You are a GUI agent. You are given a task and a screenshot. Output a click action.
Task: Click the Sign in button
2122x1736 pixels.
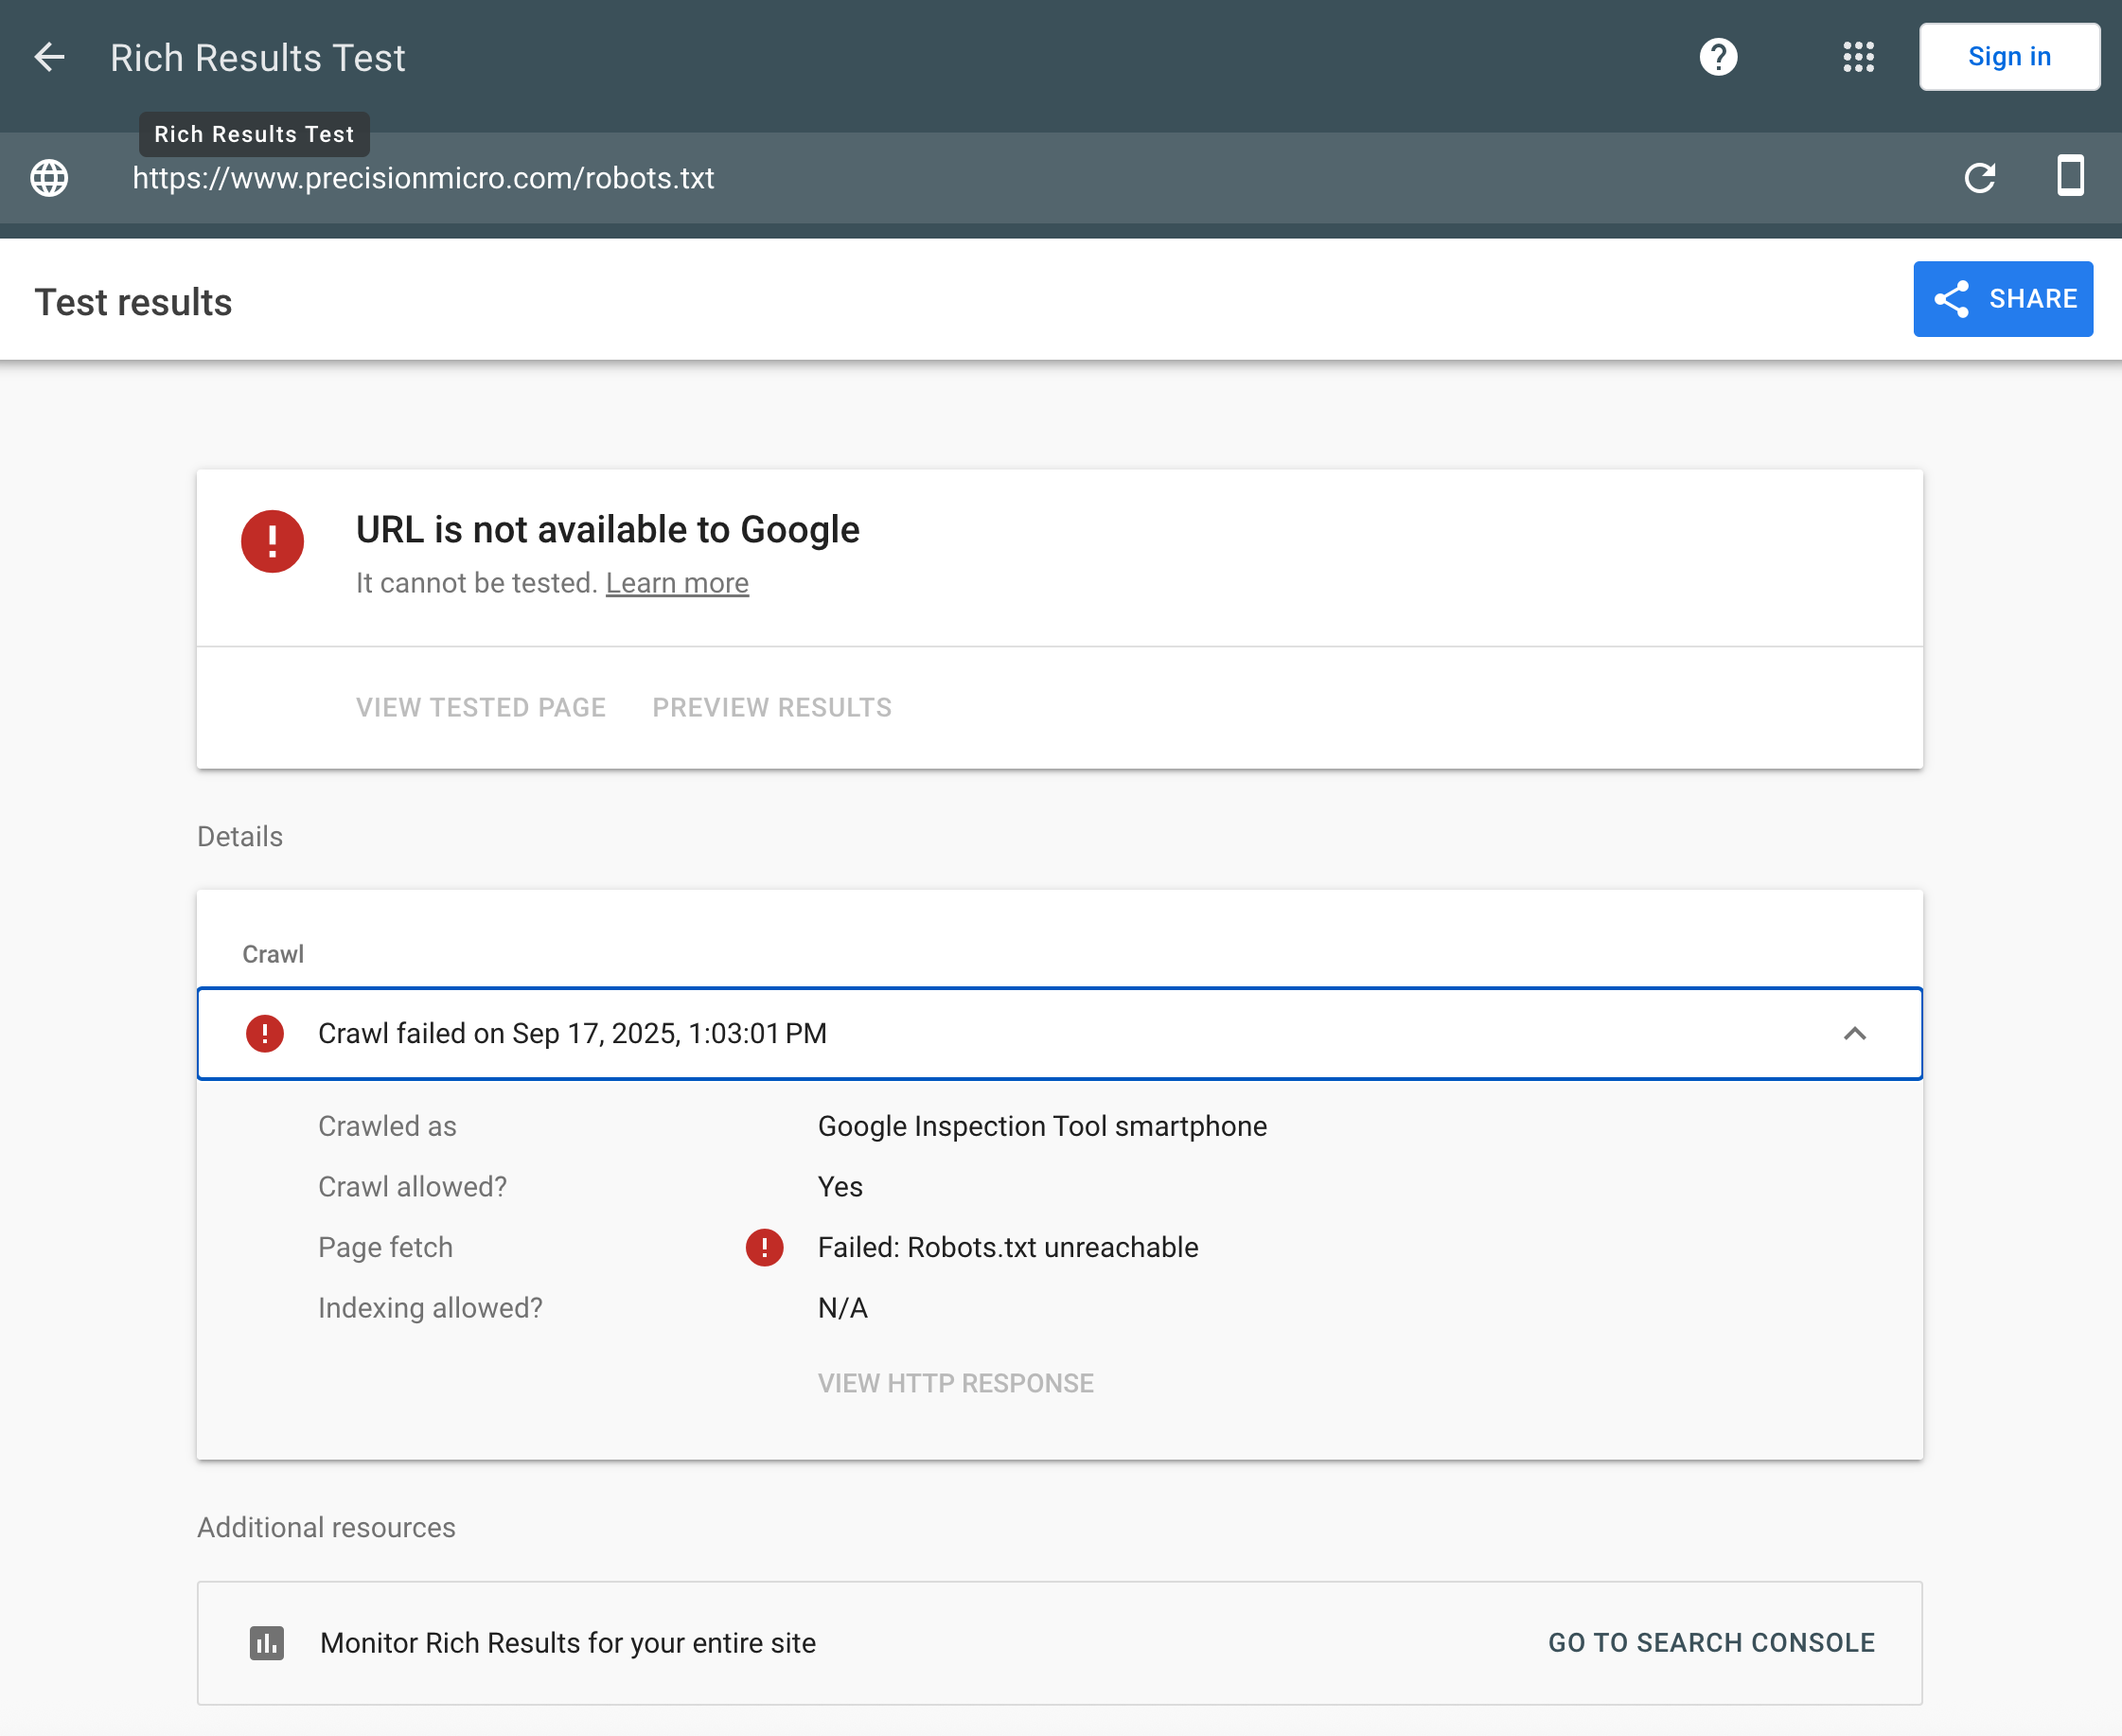[2009, 57]
